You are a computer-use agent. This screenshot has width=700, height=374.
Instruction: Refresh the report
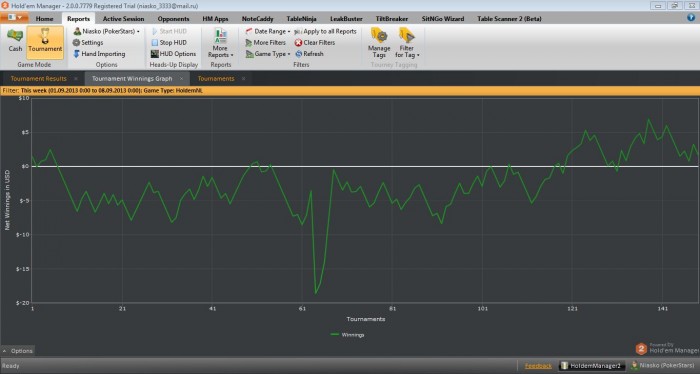(x=309, y=54)
